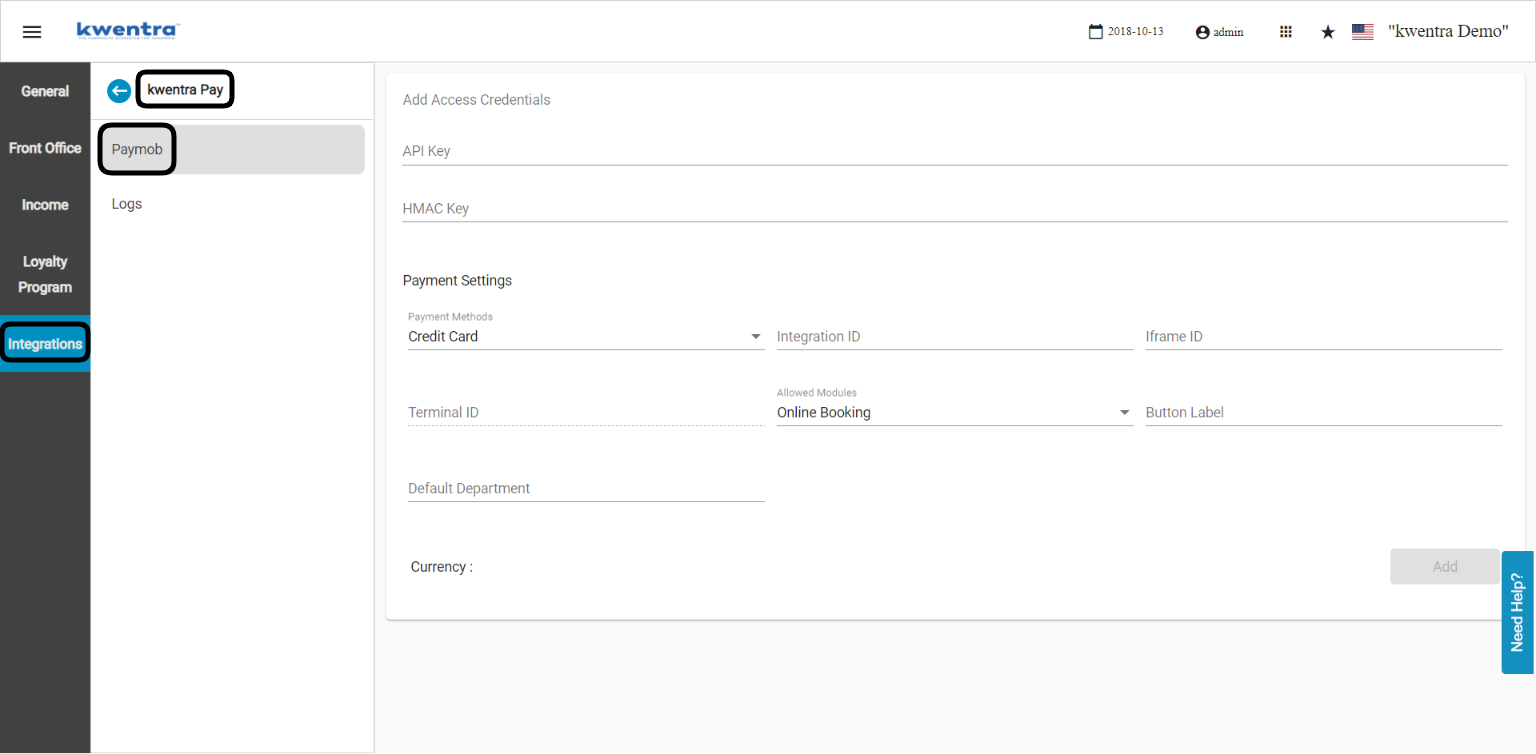Focus the HMAC Key field
Screen dimensions: 1536x754
pos(954,209)
